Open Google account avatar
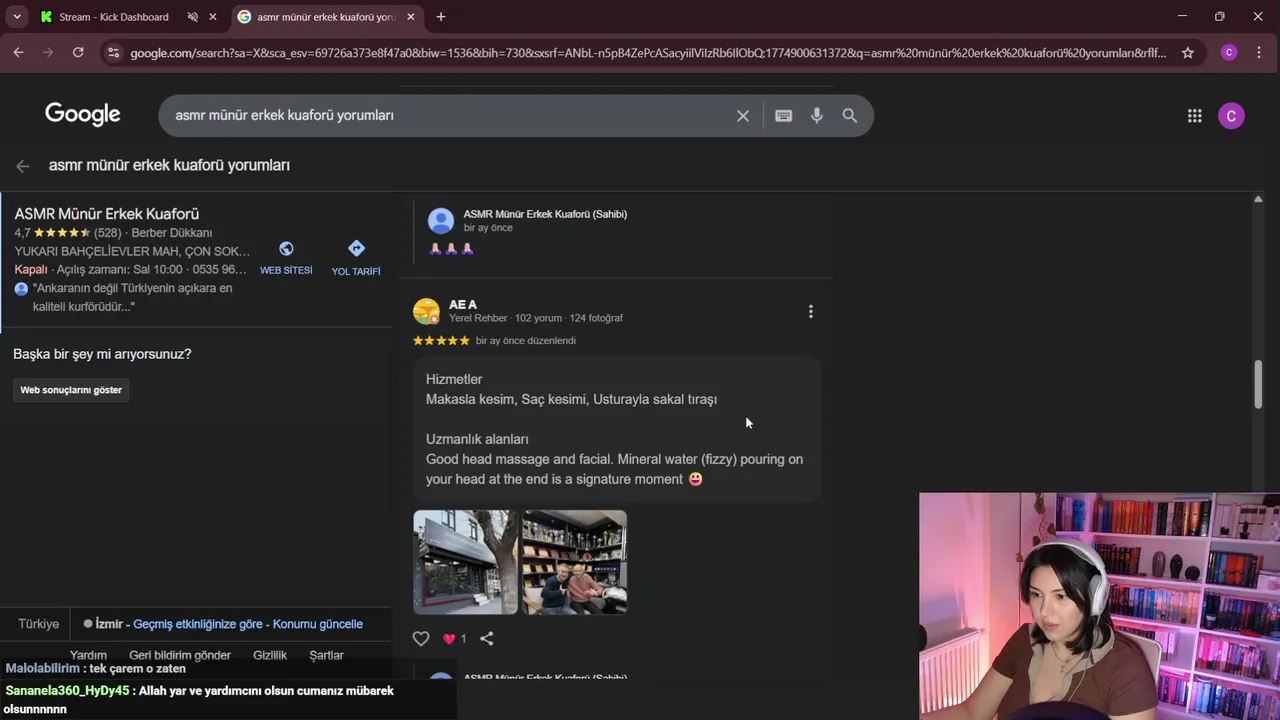1280x720 pixels. coord(1231,116)
